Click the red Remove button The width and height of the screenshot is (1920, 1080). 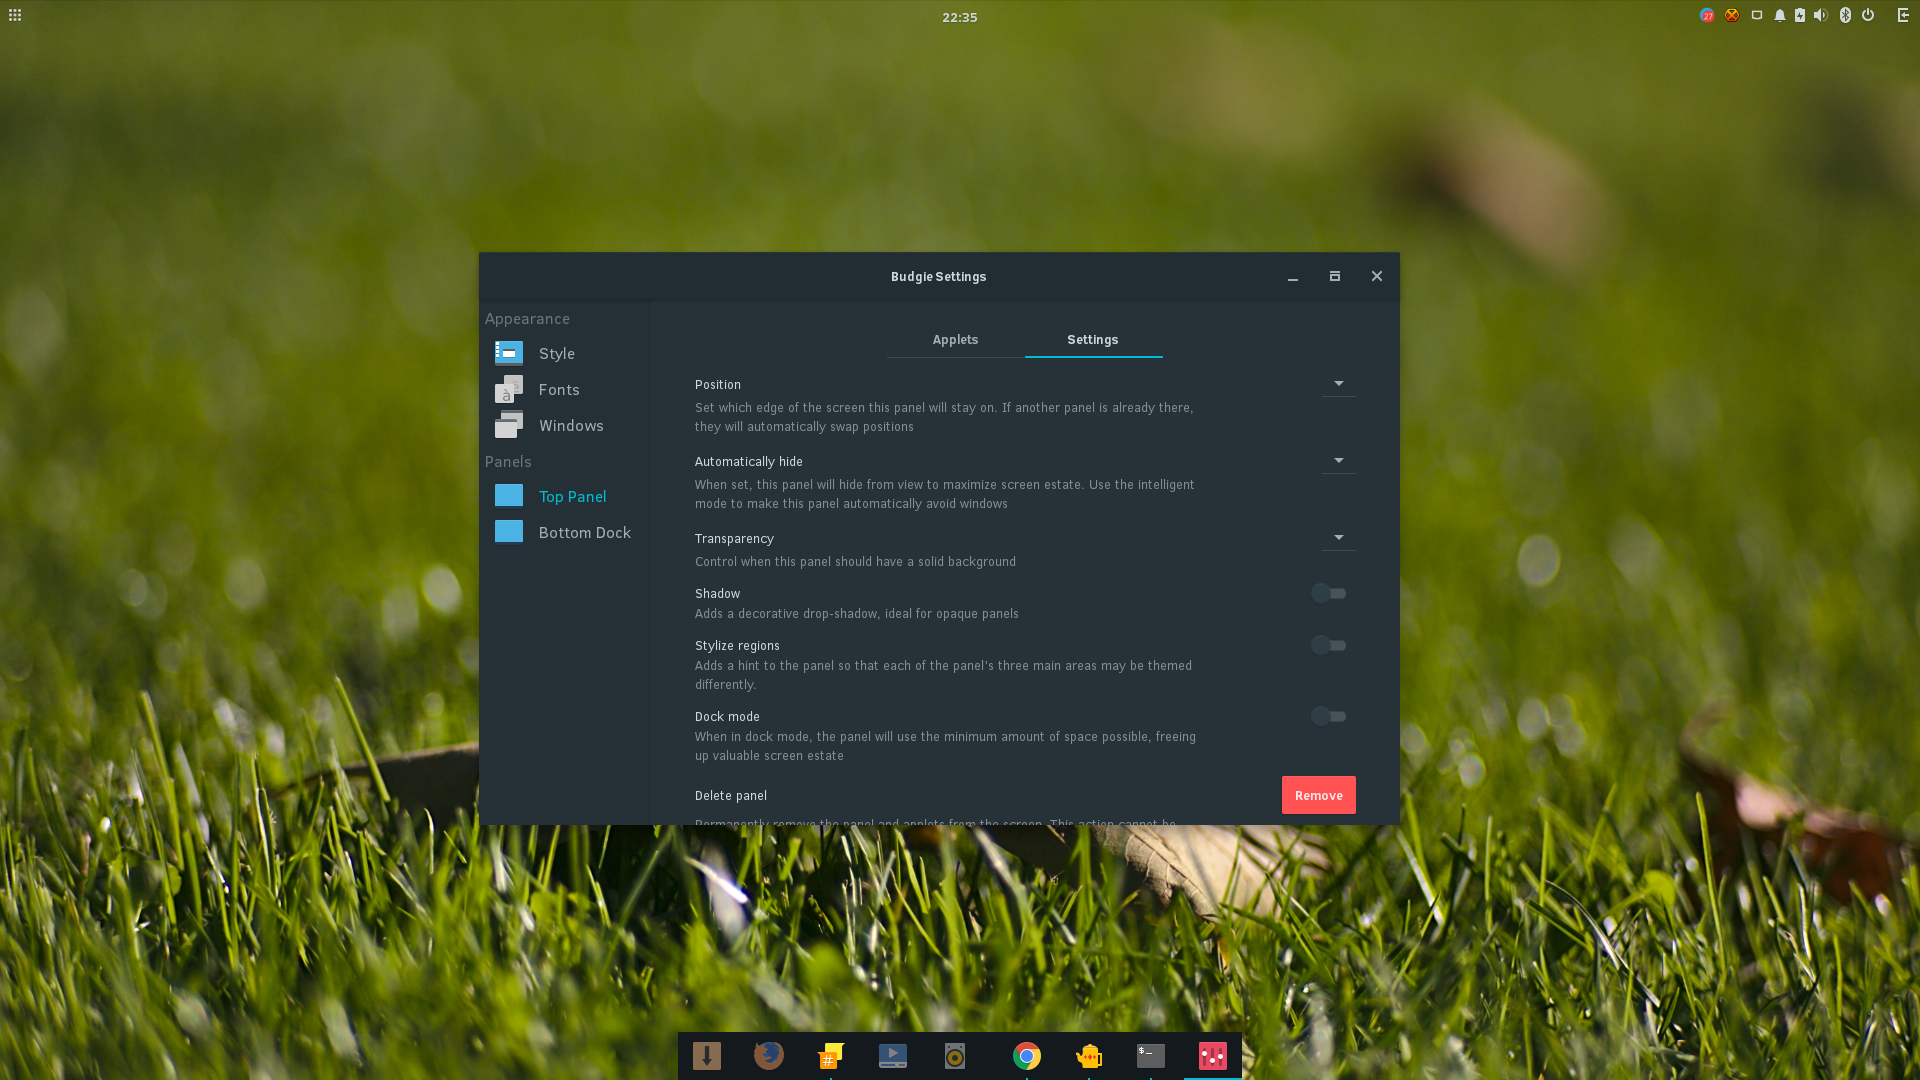1319,796
